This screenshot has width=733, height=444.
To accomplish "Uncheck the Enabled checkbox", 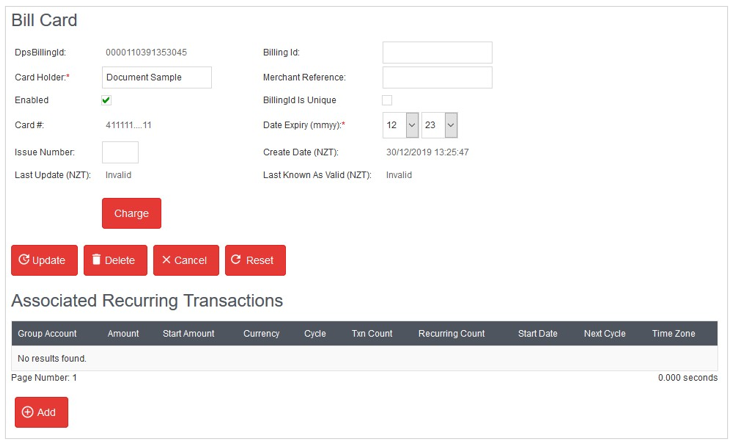I will point(107,100).
